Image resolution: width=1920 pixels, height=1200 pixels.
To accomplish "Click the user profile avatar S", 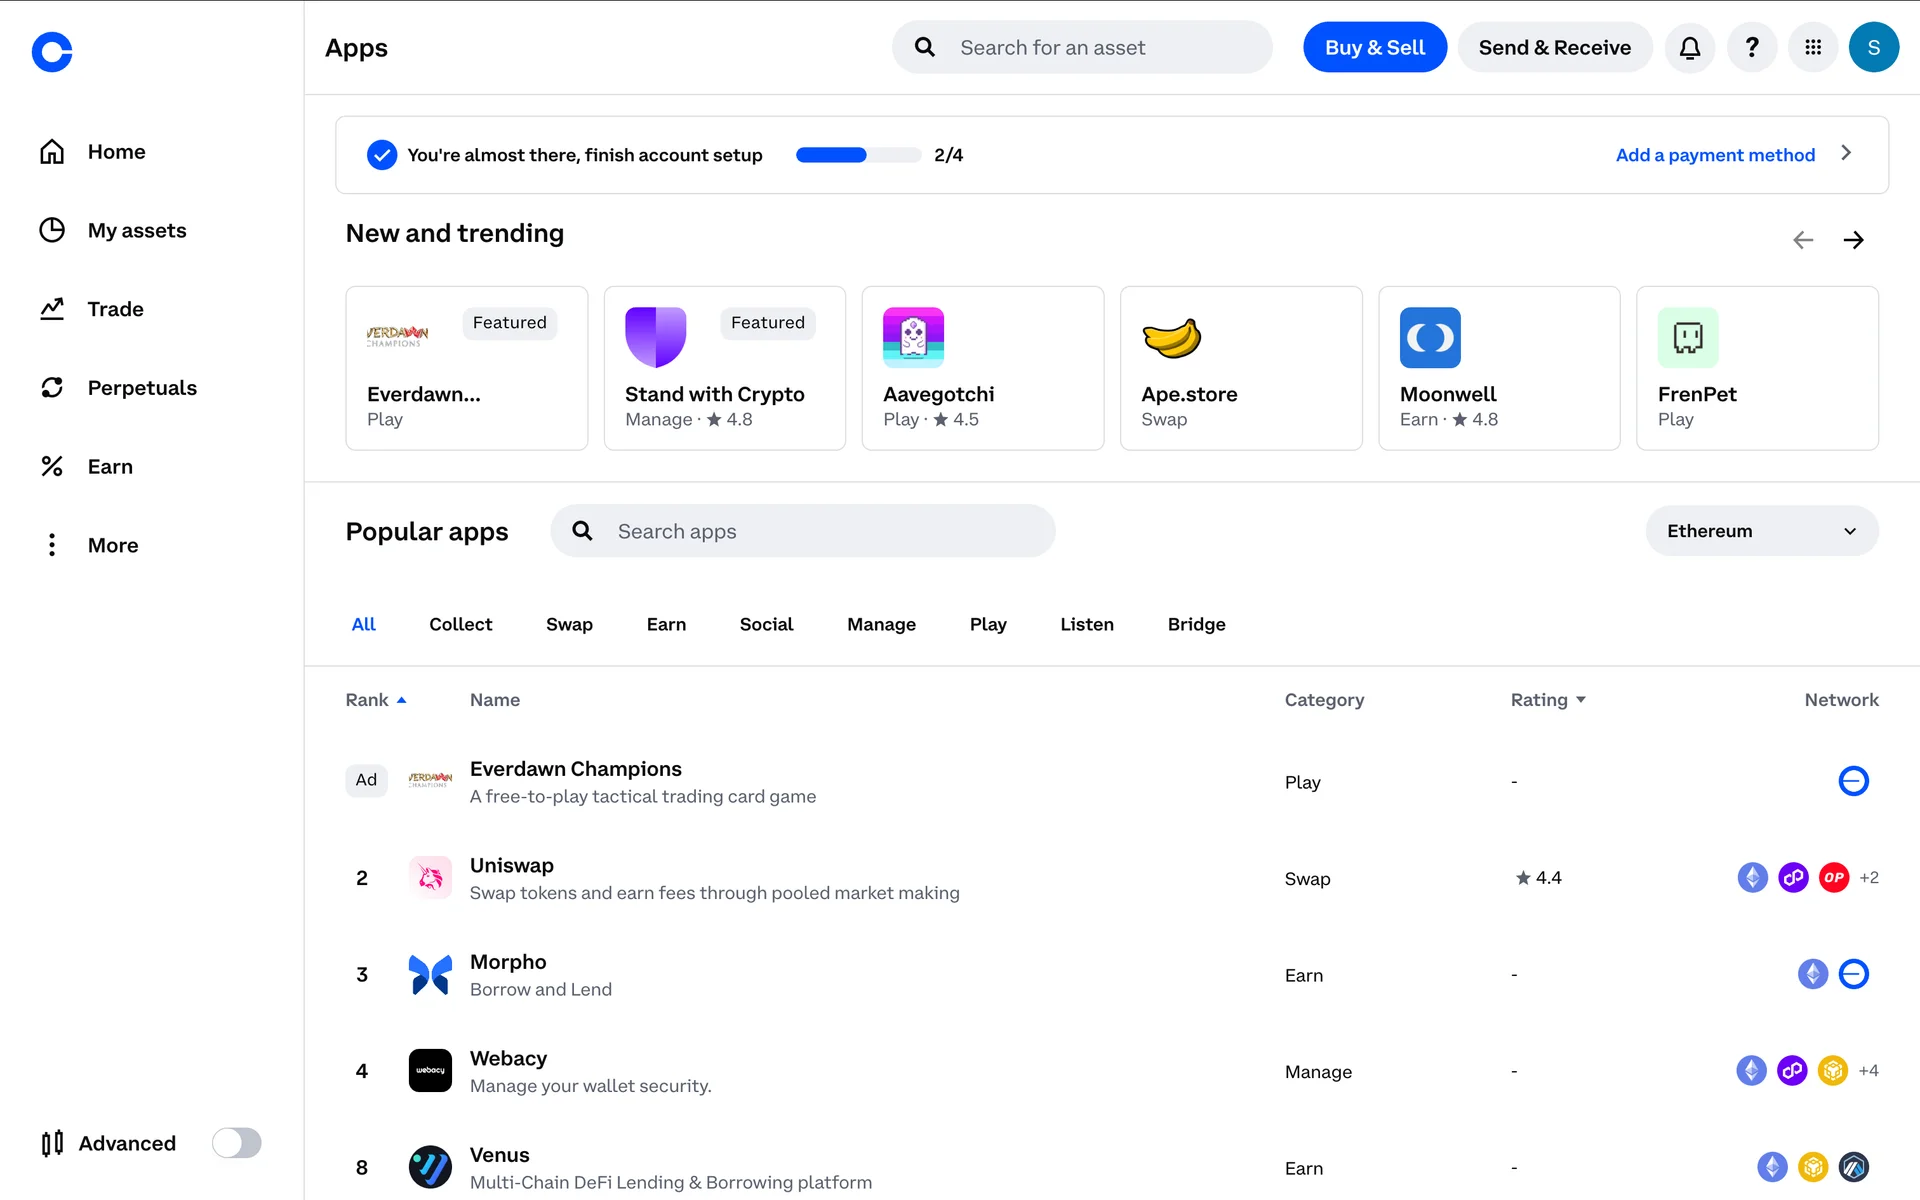I will 1873,47.
